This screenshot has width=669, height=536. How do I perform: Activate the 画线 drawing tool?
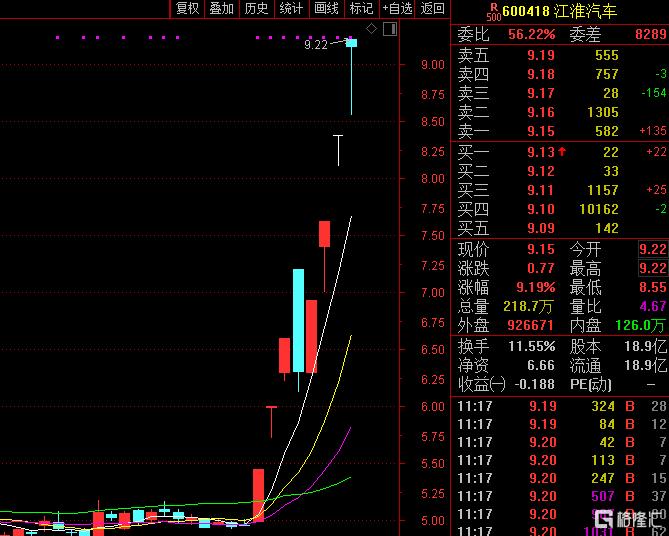(x=326, y=9)
